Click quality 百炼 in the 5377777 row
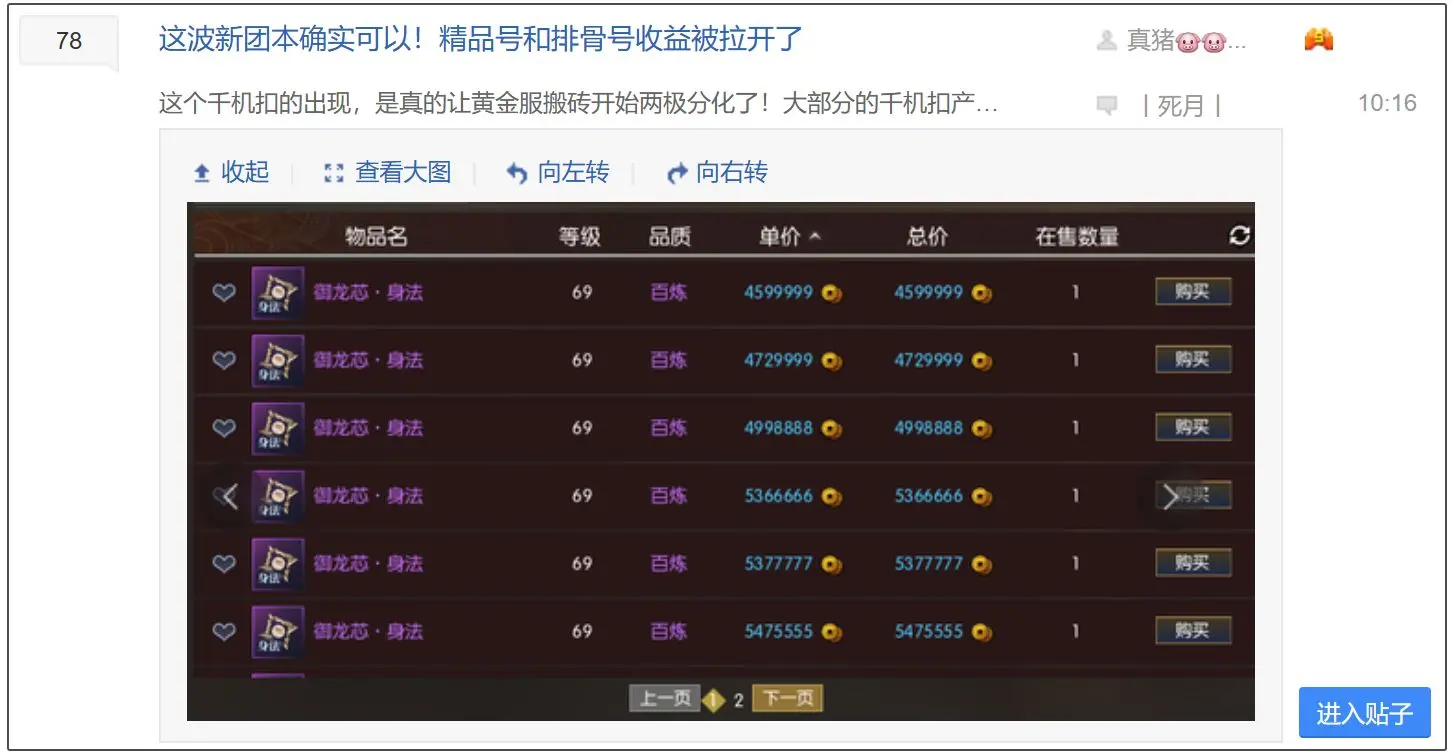Viewport: 1451px width, 755px height. pos(669,564)
